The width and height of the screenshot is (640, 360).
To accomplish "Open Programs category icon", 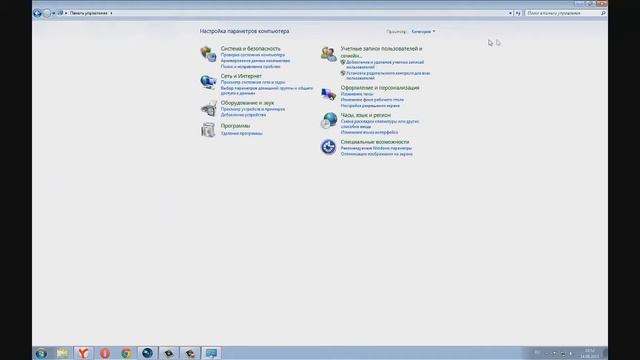I will pos(208,130).
